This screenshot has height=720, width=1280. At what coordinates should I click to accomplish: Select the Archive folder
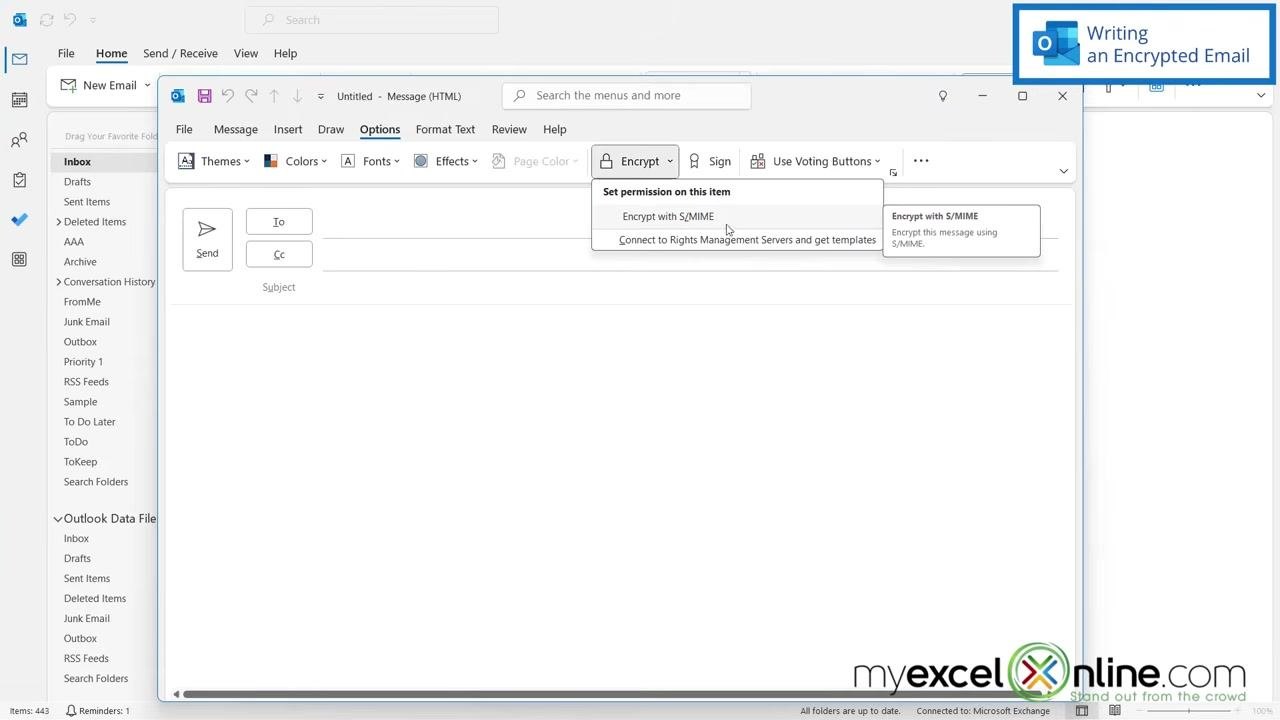click(80, 262)
